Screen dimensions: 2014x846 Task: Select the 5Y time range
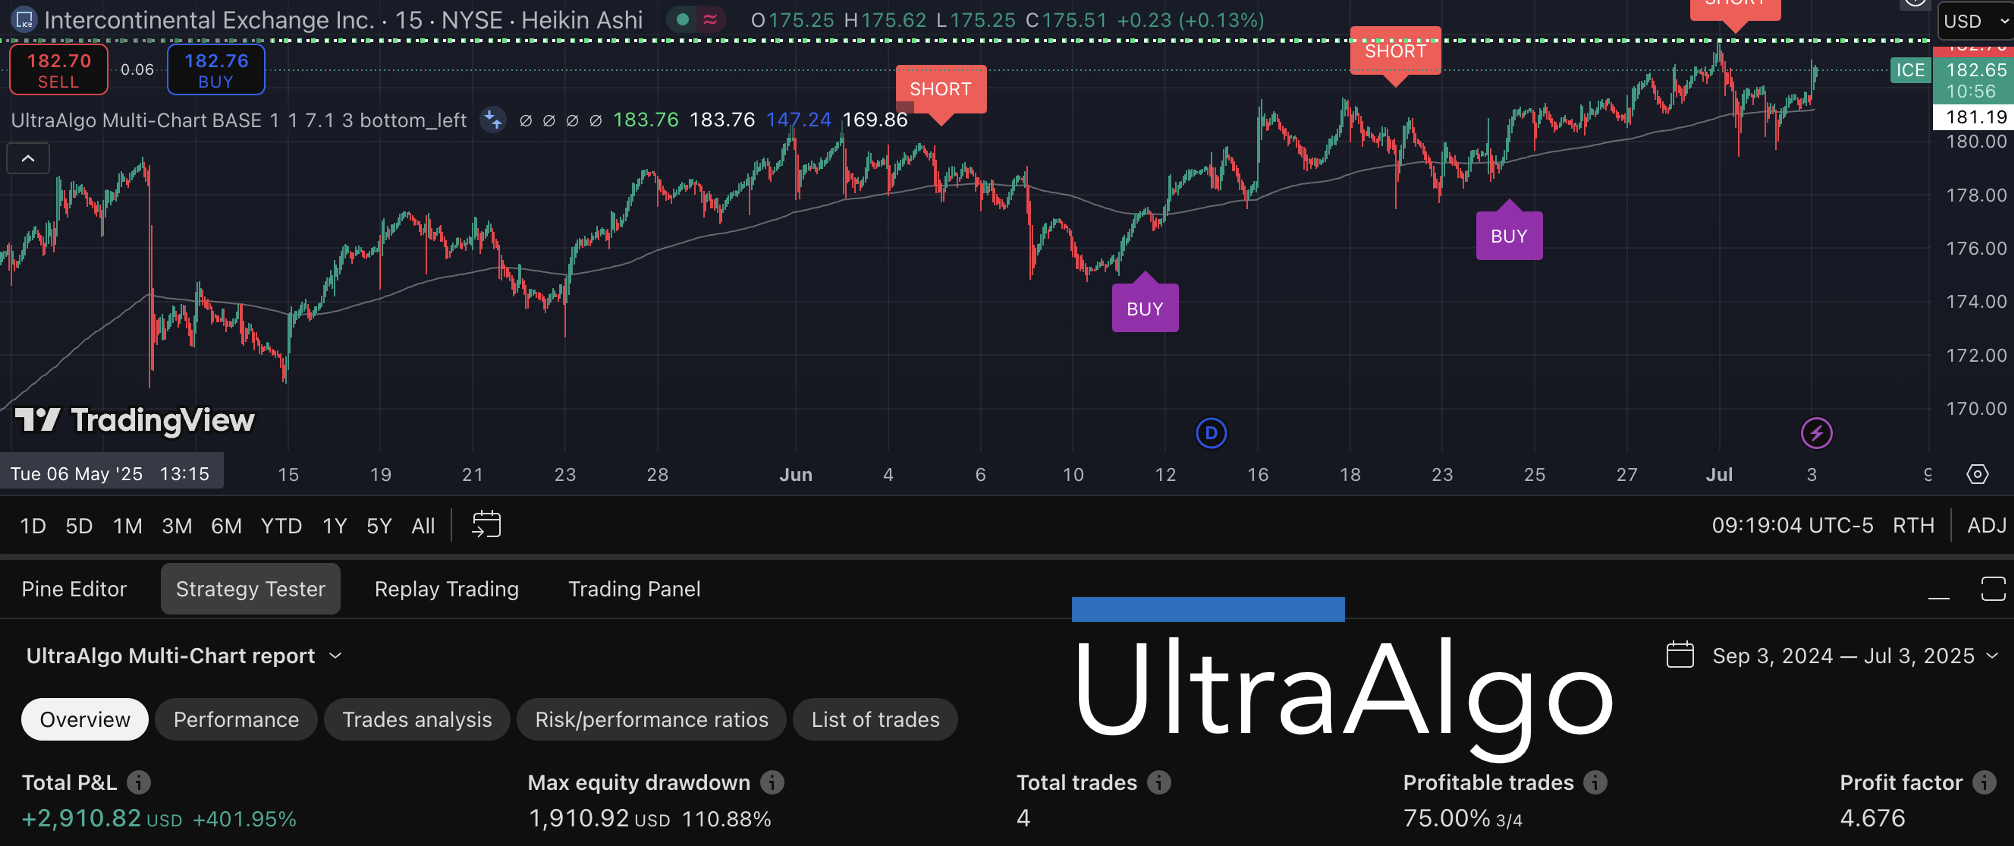click(x=379, y=526)
